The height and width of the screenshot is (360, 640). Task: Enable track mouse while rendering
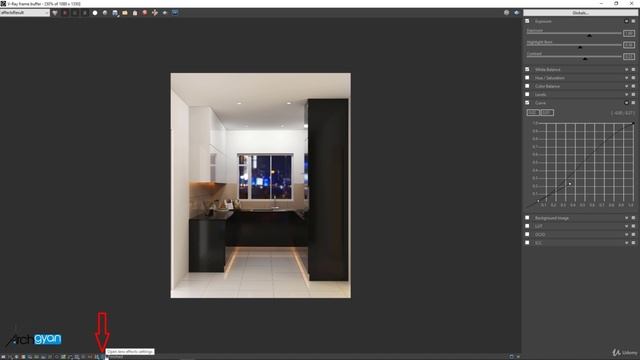point(155,13)
